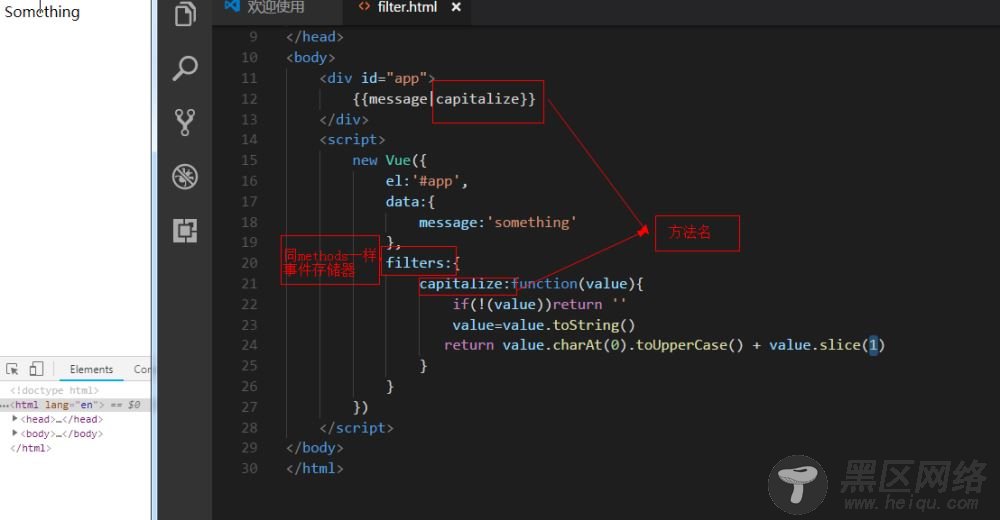Image resolution: width=1000 pixels, height=520 pixels.
Task: Click the '<body>' tag on line 10
Action: point(311,57)
